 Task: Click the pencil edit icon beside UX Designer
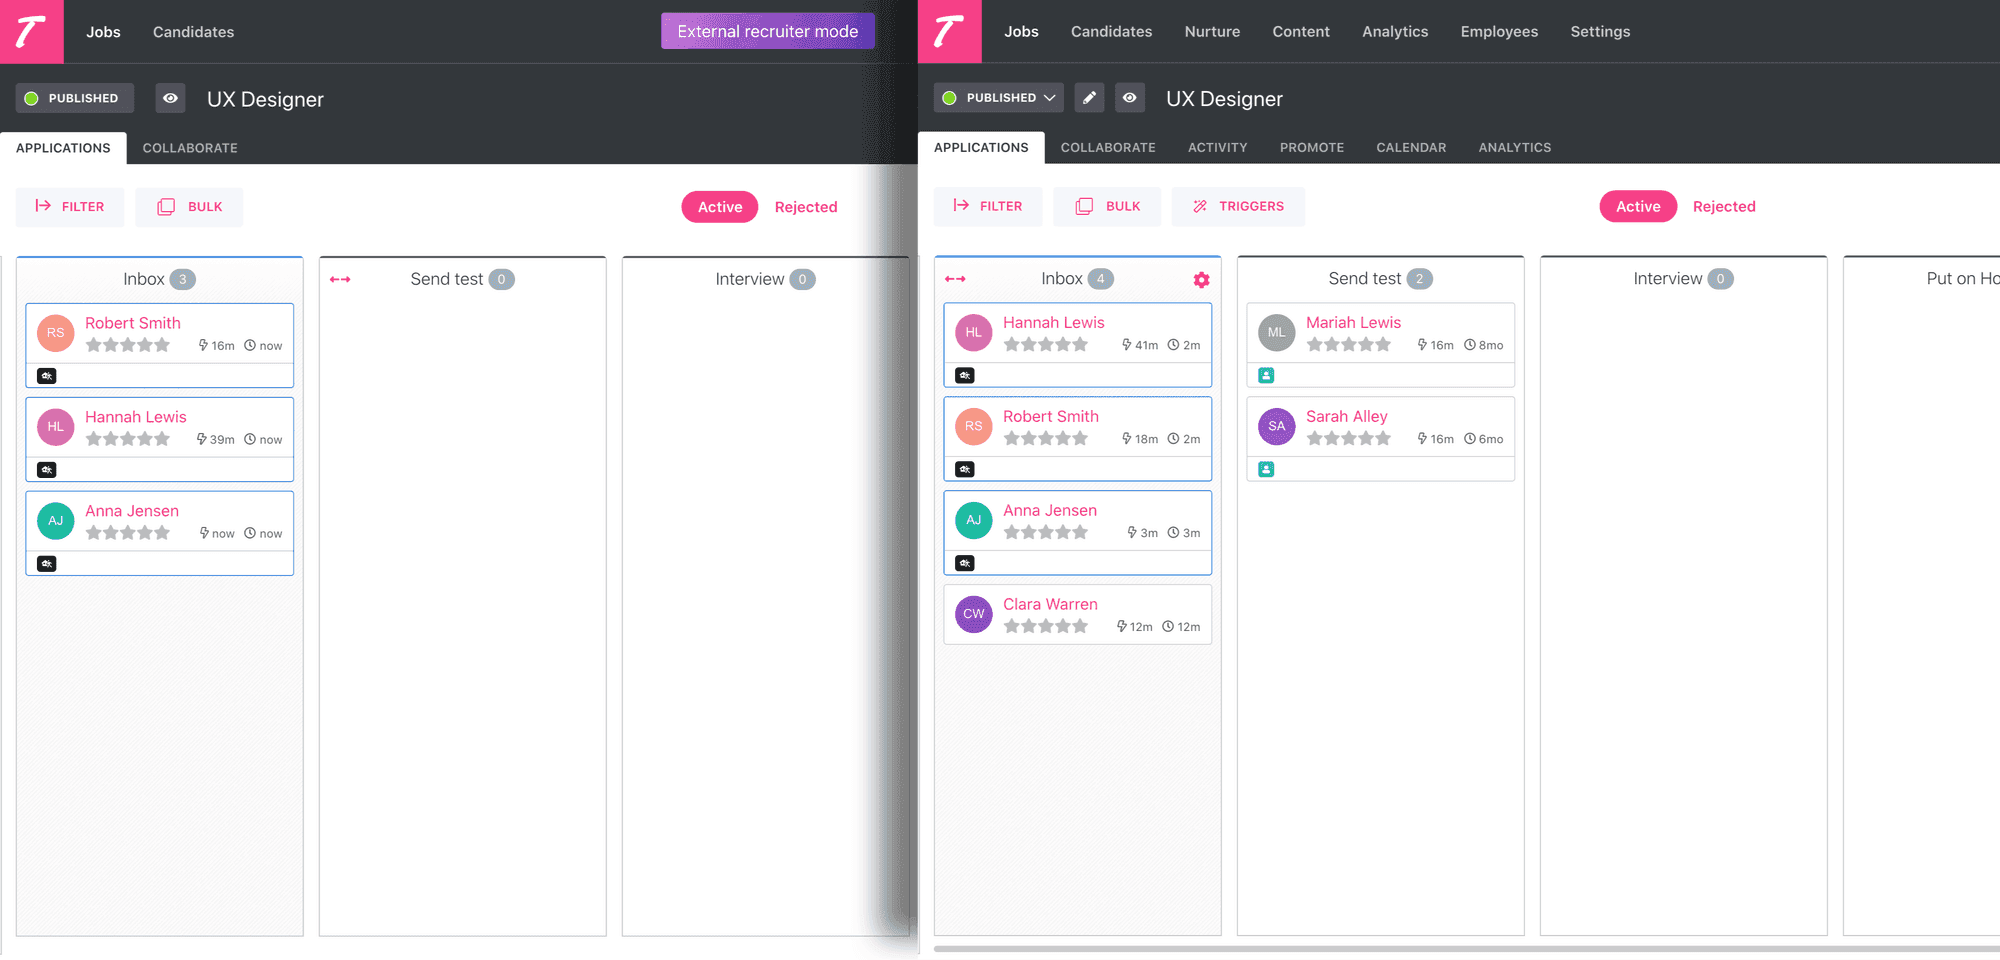click(1089, 98)
